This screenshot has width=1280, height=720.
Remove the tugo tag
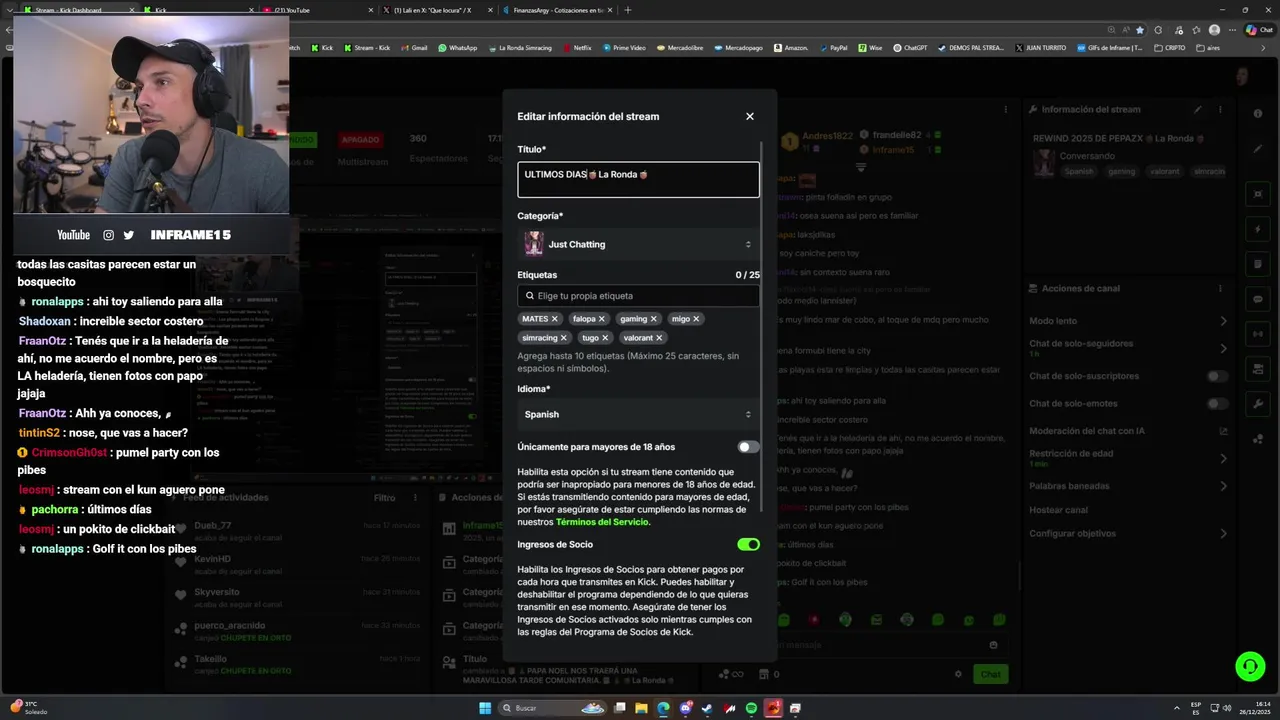(x=605, y=338)
